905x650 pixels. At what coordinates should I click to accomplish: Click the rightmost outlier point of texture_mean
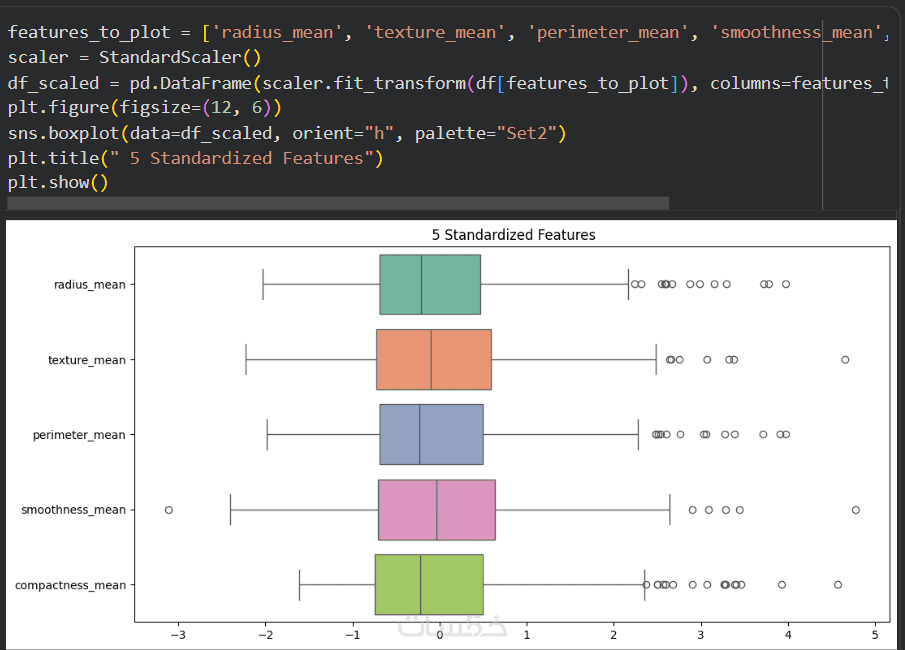tap(845, 359)
